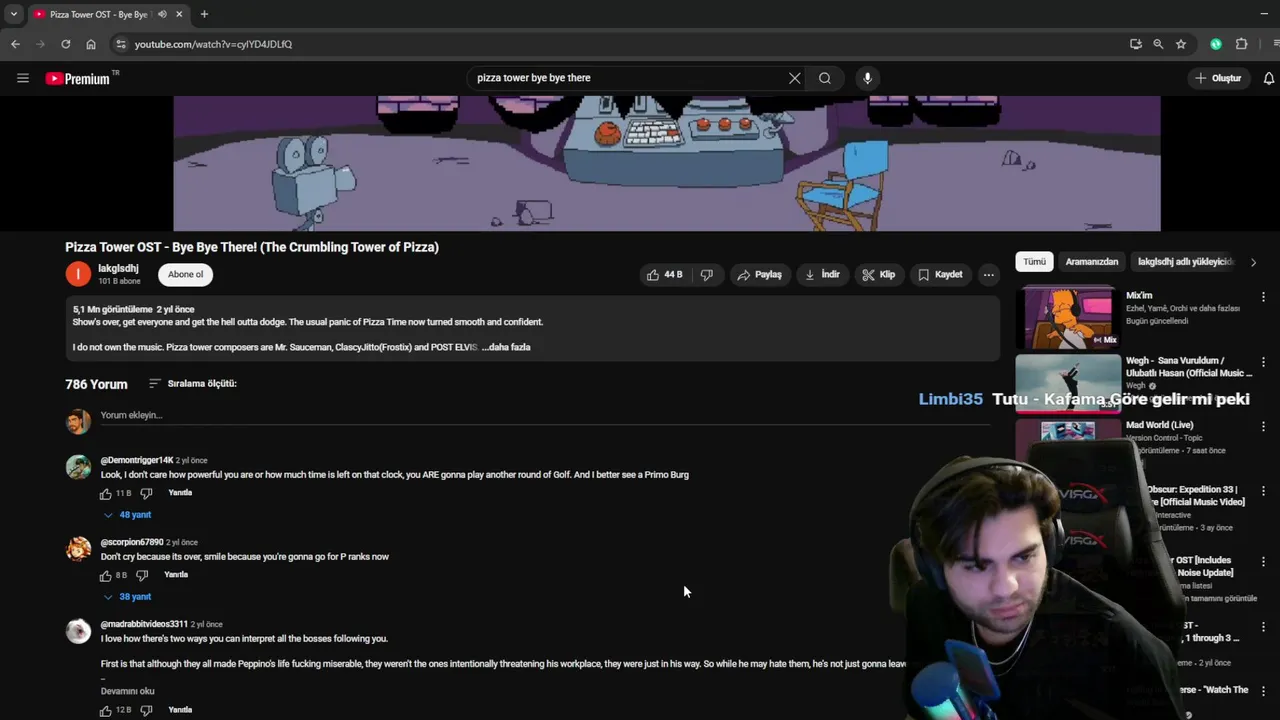The height and width of the screenshot is (720, 1280).
Task: Open the Mix'im playlist thumbnail
Action: (x=1068, y=318)
